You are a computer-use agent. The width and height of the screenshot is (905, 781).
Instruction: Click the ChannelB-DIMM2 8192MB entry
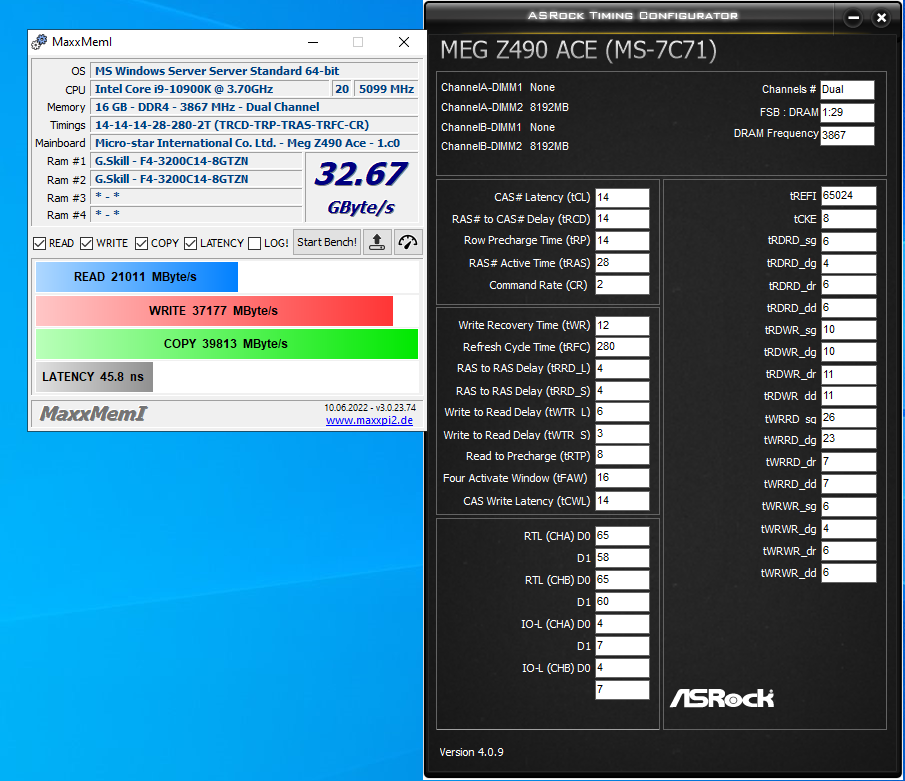pyautogui.click(x=505, y=147)
